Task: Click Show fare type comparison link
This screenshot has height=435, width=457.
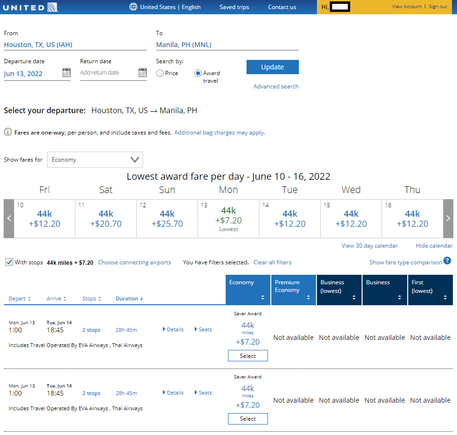Action: tap(406, 262)
